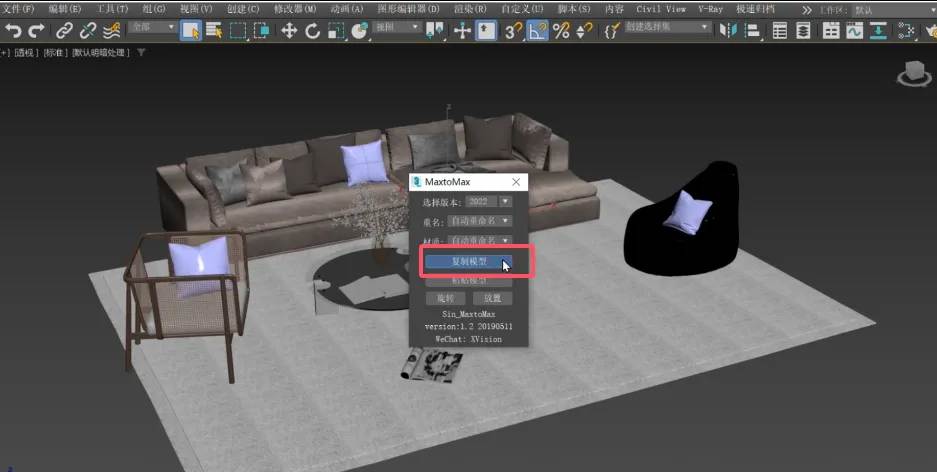Click the viewport [+] general menu label
Screen dimensions: 937x472
[x=4, y=53]
